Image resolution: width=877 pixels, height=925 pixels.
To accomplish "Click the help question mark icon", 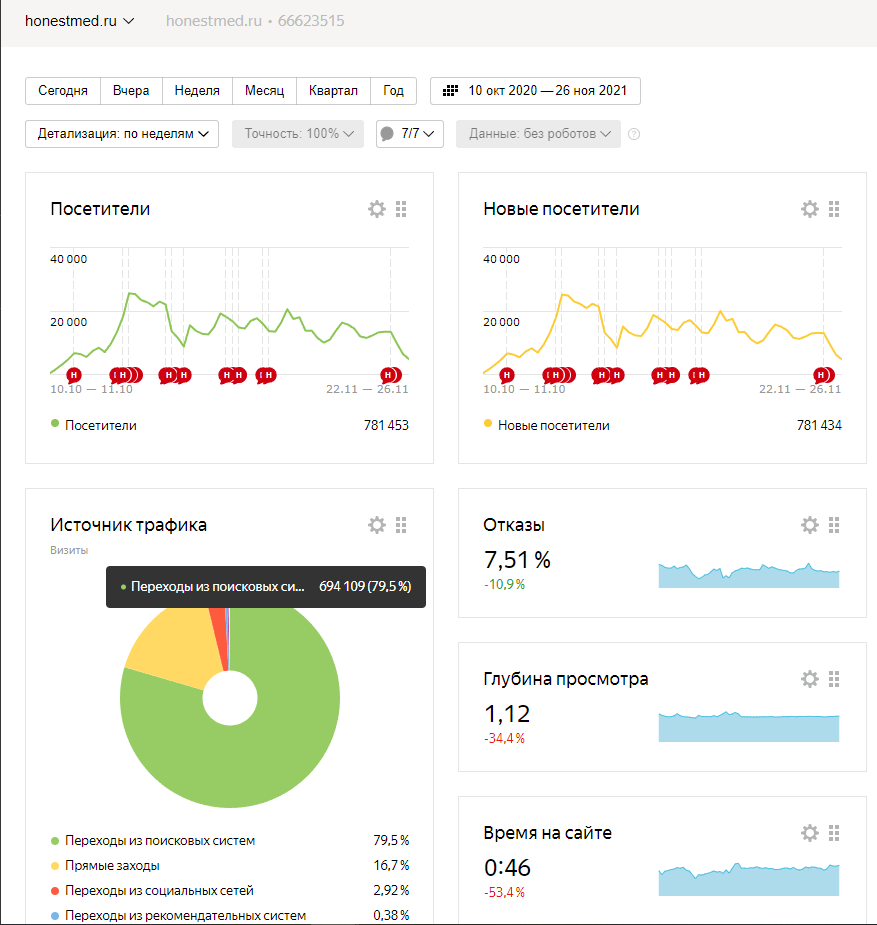I will pos(634,134).
